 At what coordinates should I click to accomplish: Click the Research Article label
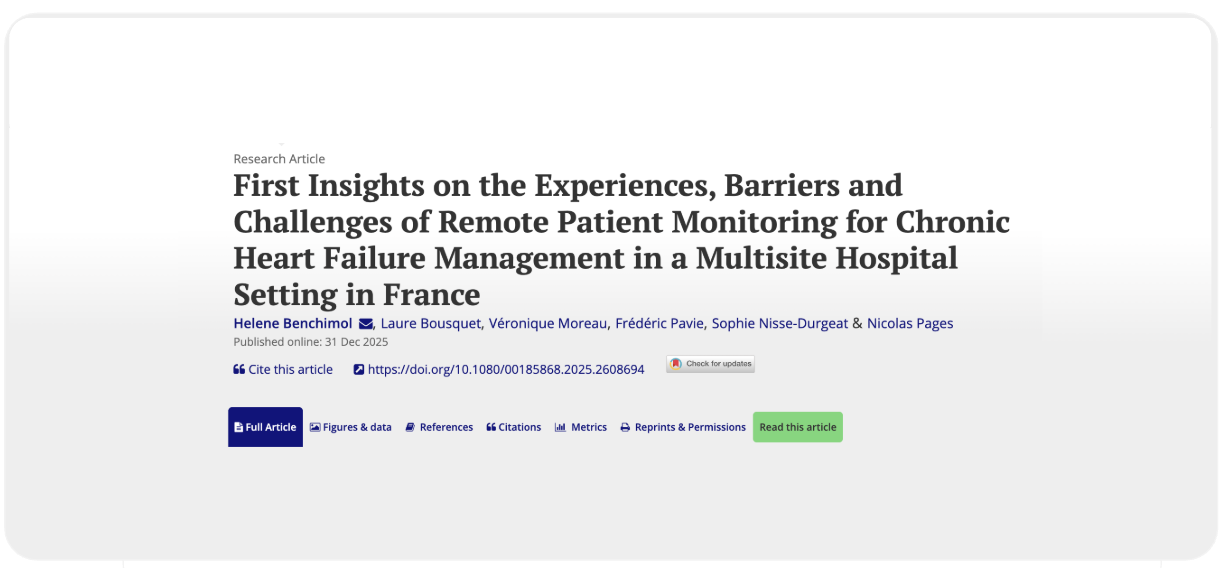point(279,159)
